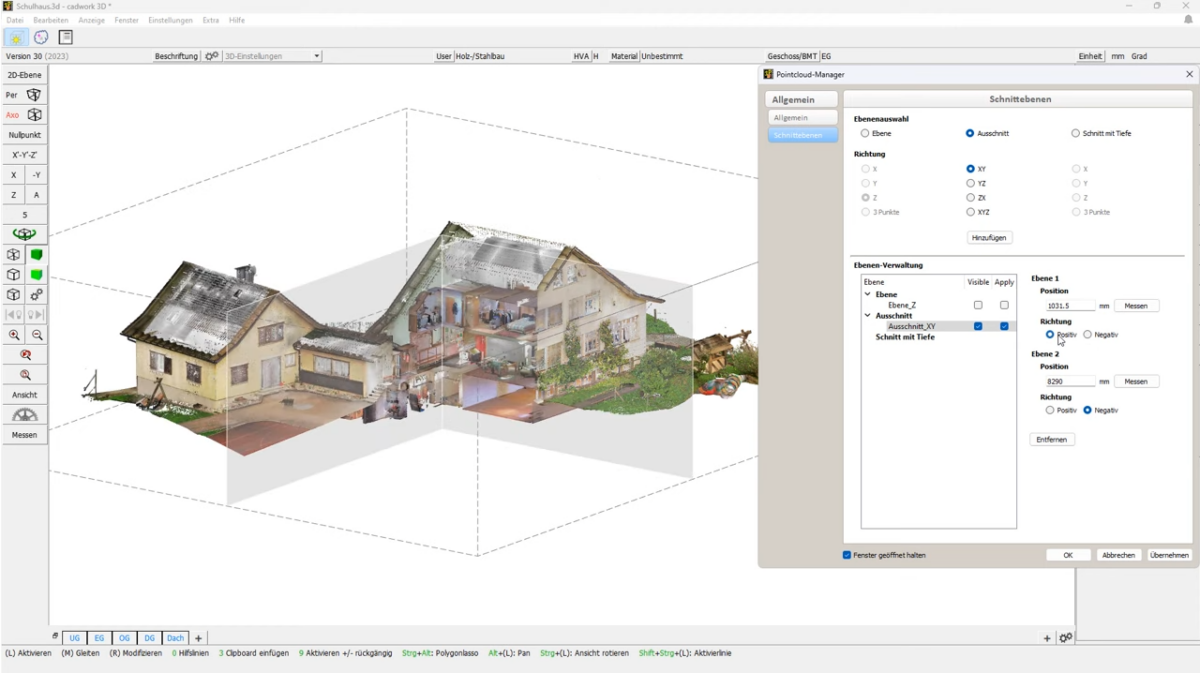Uncheck Apply for Ausschnitt_XY
The height and width of the screenshot is (673, 1200).
click(1004, 326)
